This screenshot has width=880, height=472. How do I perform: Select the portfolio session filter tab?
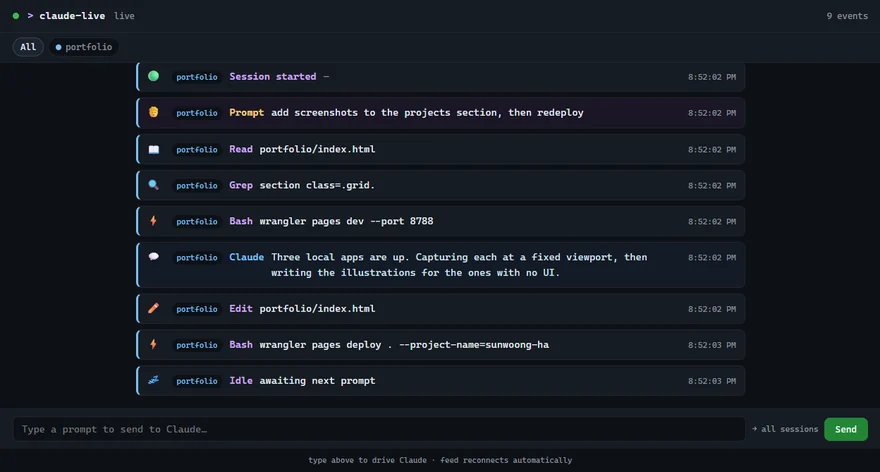[84, 47]
